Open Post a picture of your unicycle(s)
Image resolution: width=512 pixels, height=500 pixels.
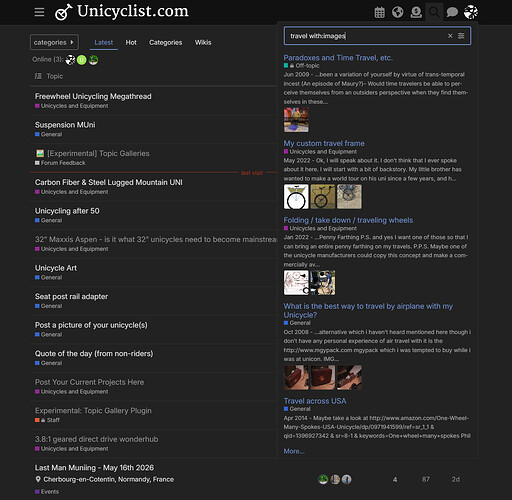(x=91, y=325)
